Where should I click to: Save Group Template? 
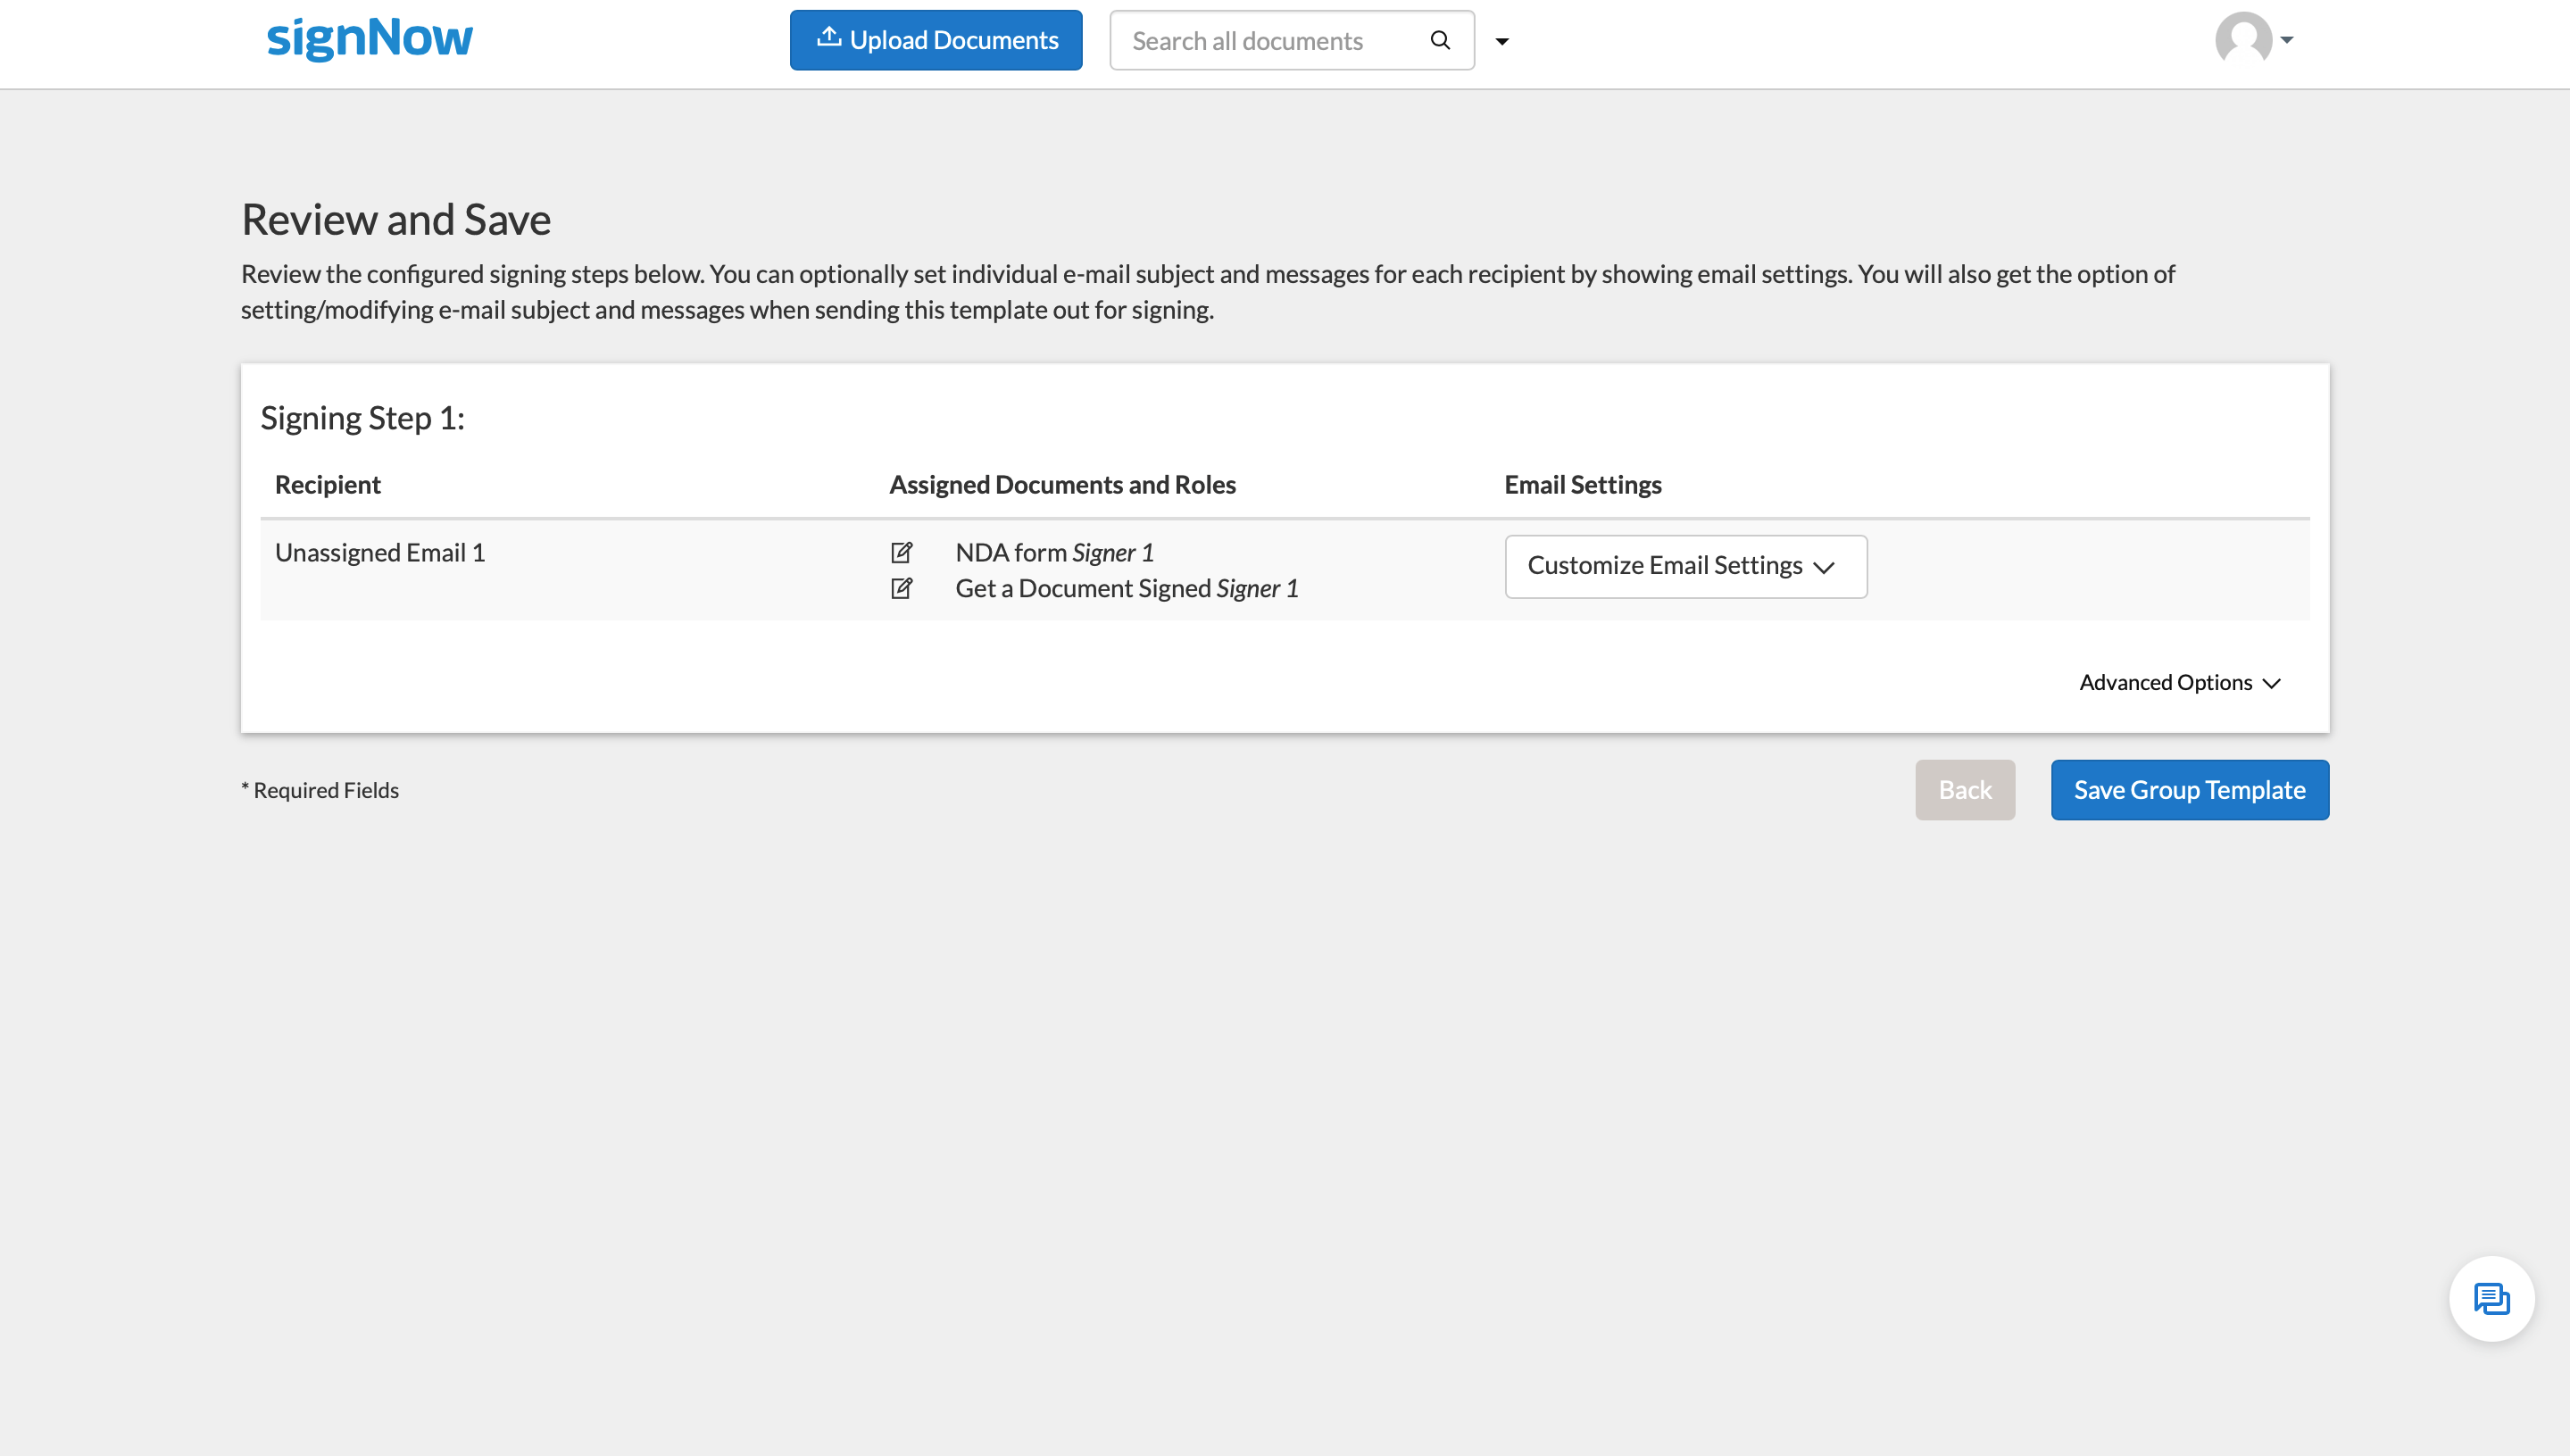point(2188,790)
